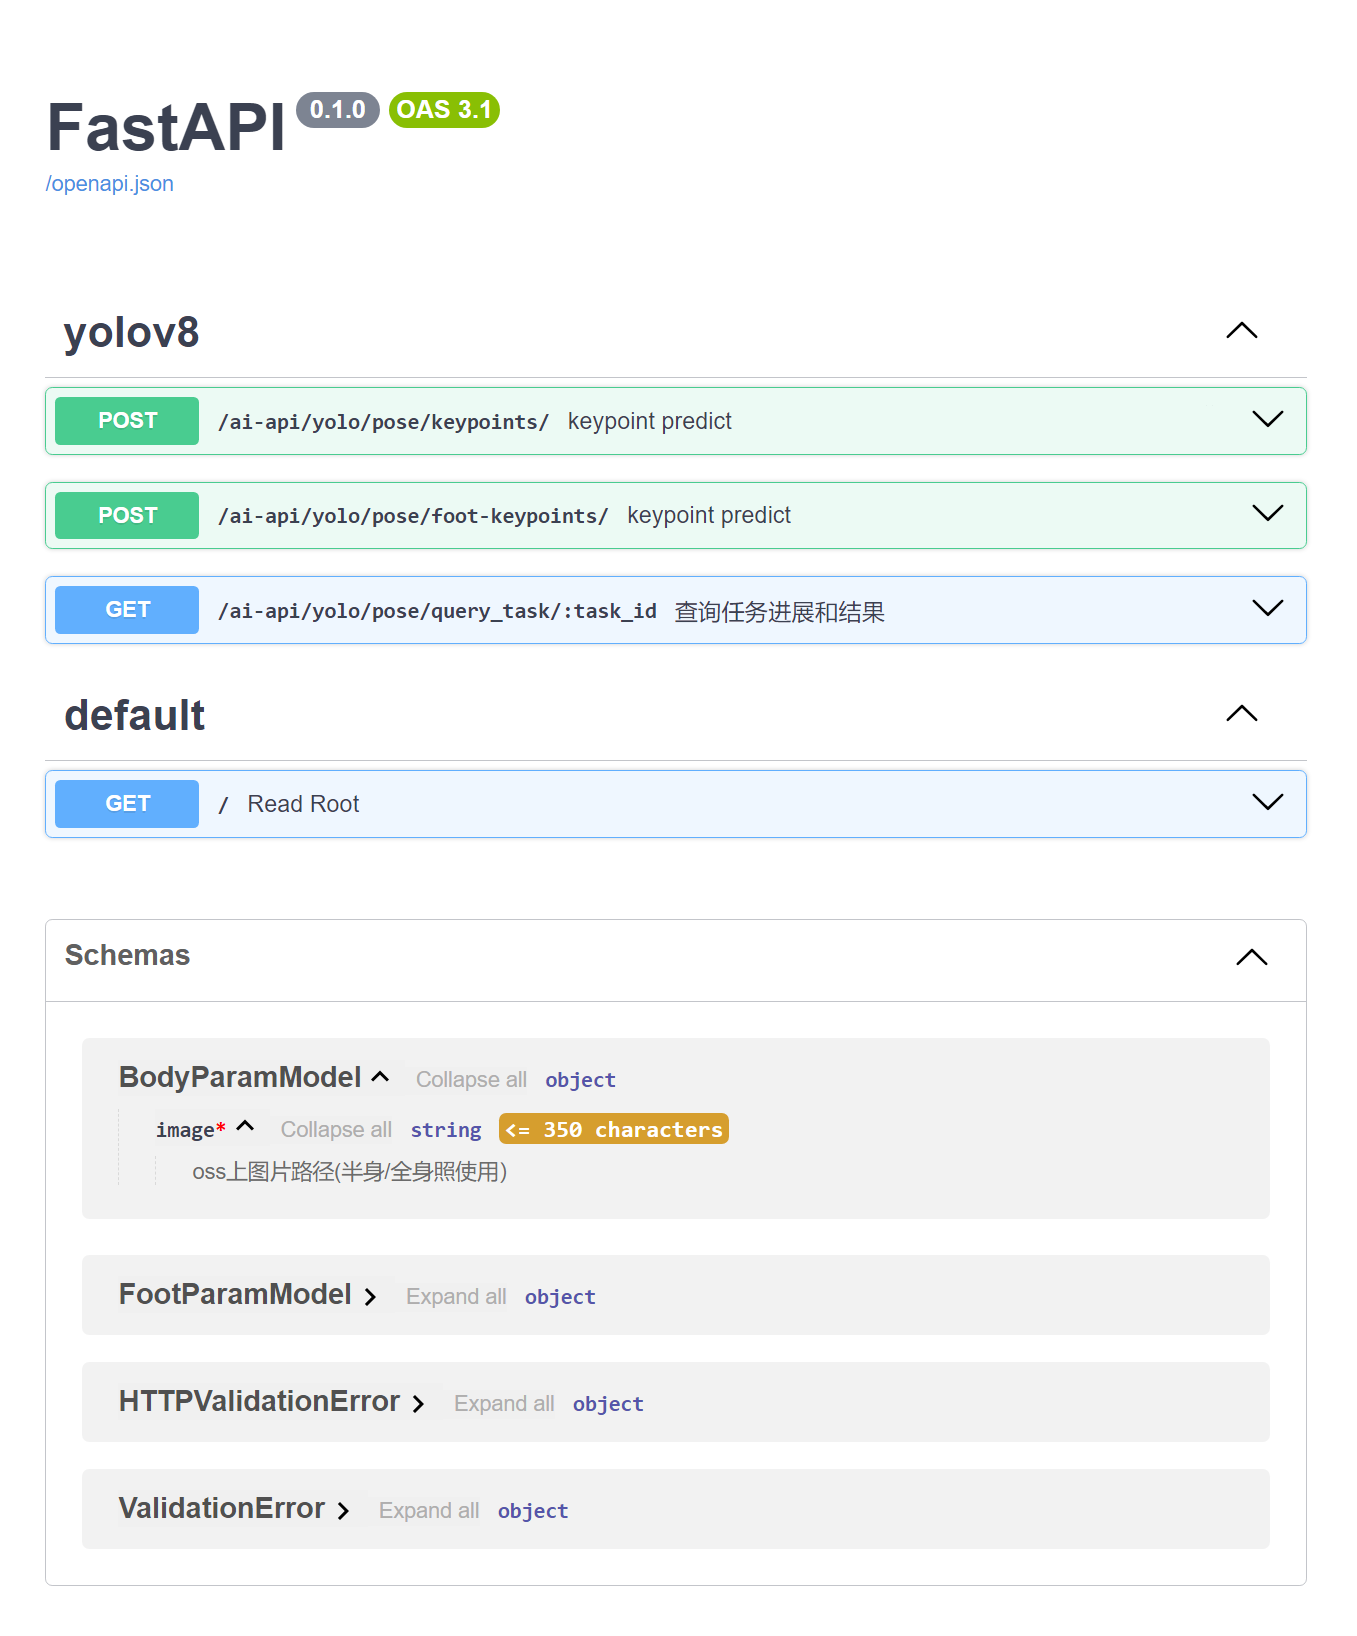Click the 'object' type next to FootParamModel
Screen dimensions: 1357x1636
click(560, 1297)
